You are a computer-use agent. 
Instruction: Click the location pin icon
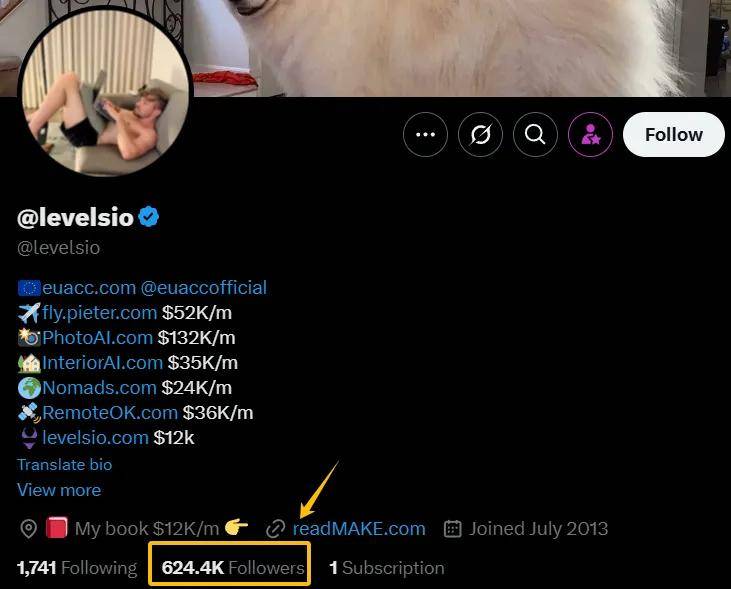(28, 529)
